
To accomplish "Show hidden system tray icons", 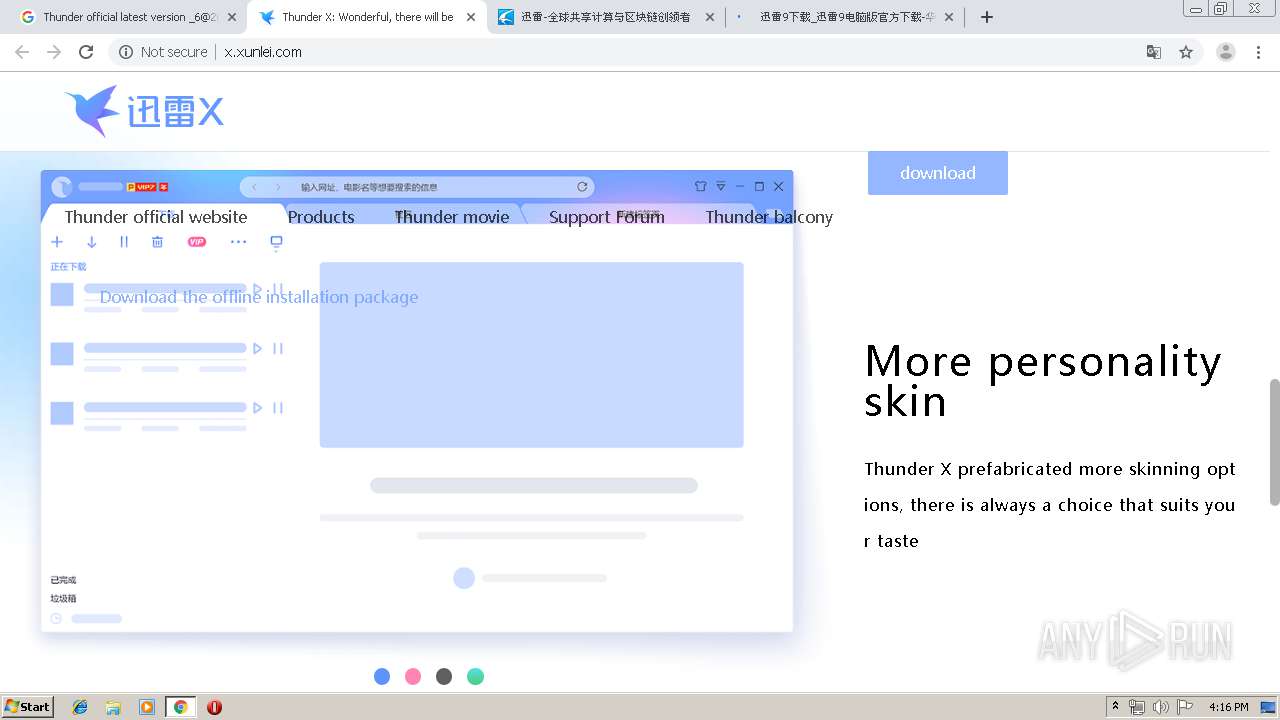I will (1115, 707).
